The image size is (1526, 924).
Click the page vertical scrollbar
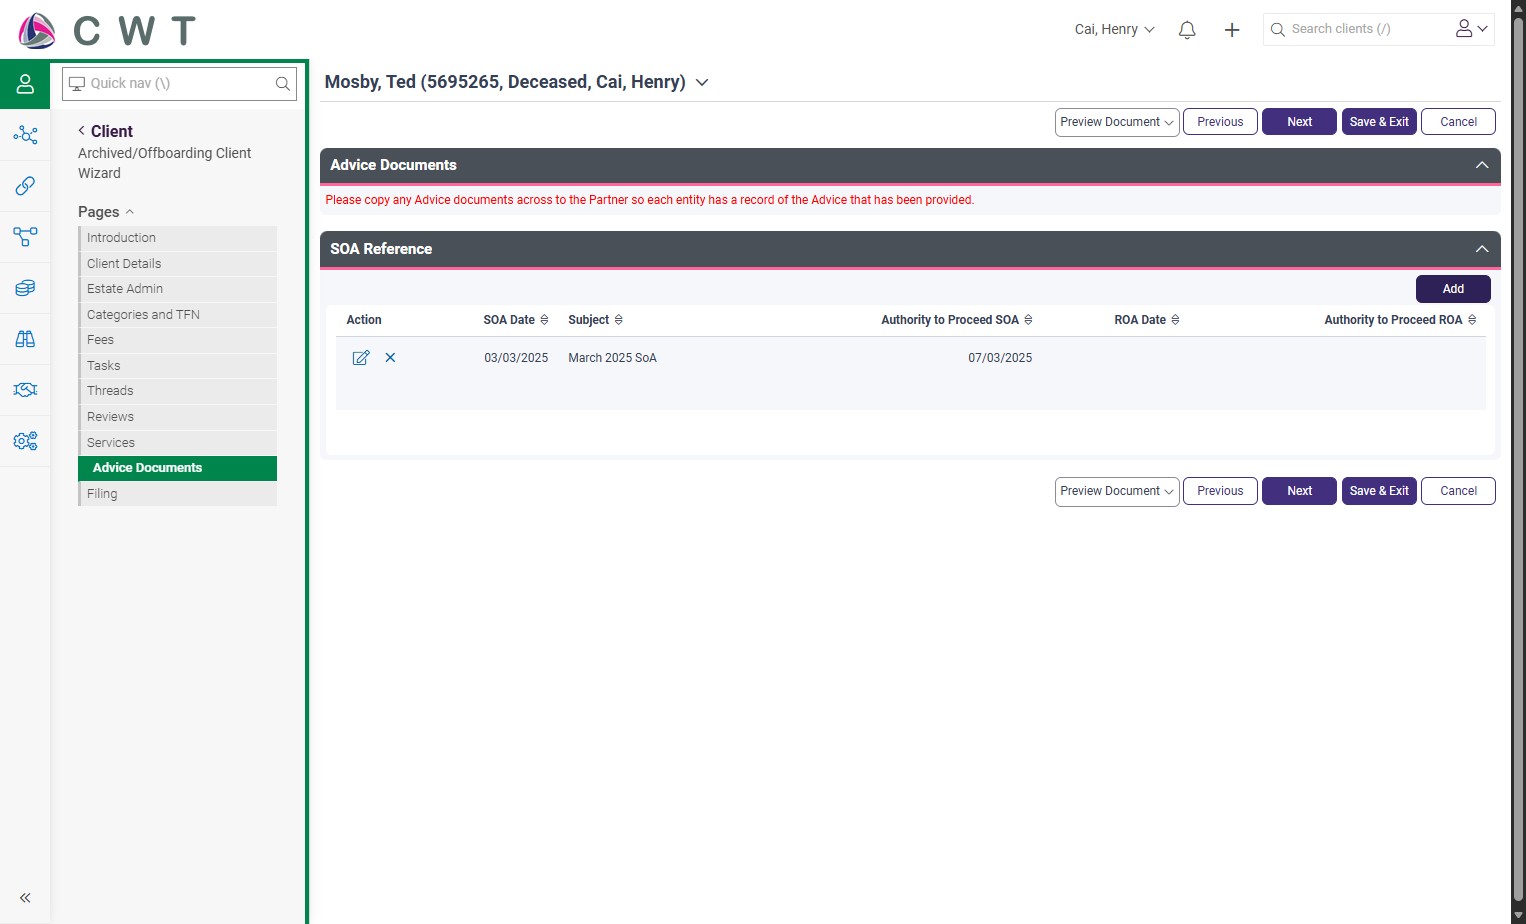coord(1518,462)
